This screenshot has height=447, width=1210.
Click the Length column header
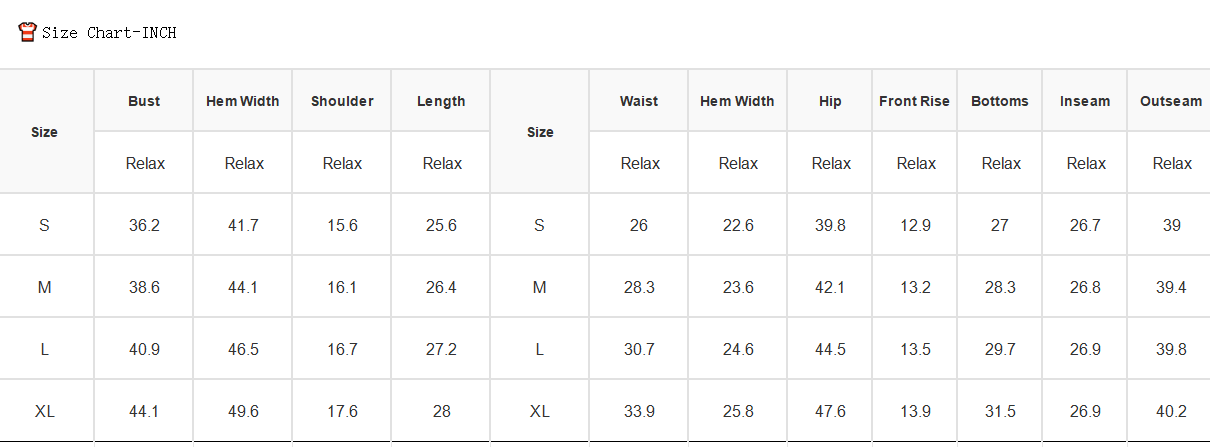[x=441, y=101]
